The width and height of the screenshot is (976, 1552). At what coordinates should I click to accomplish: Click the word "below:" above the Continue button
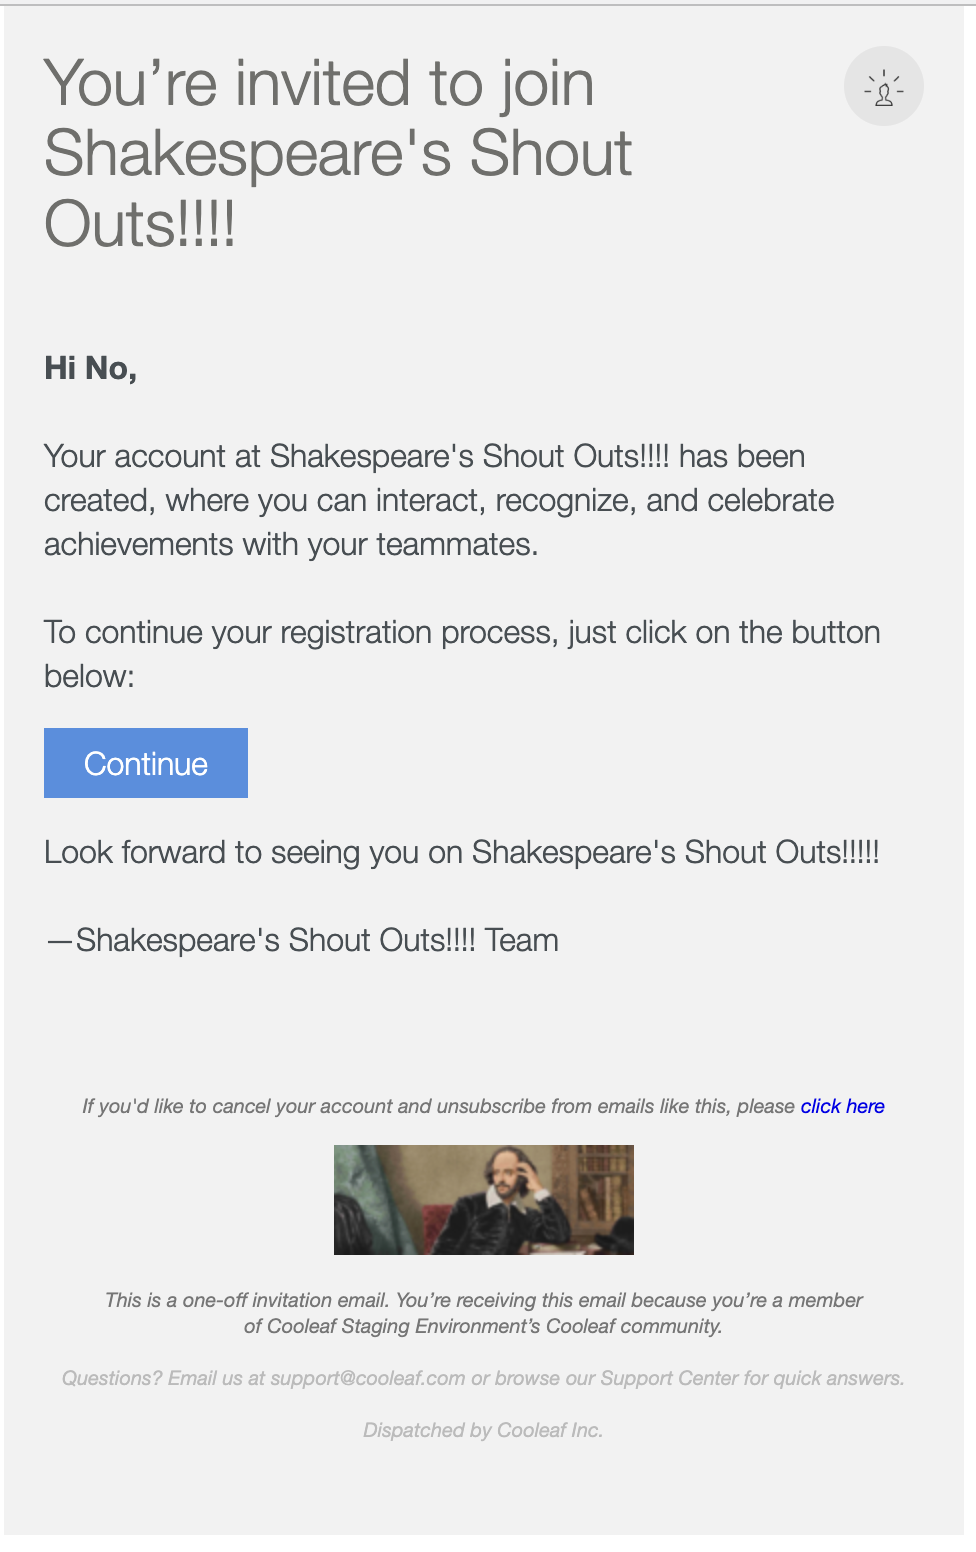click(x=89, y=677)
